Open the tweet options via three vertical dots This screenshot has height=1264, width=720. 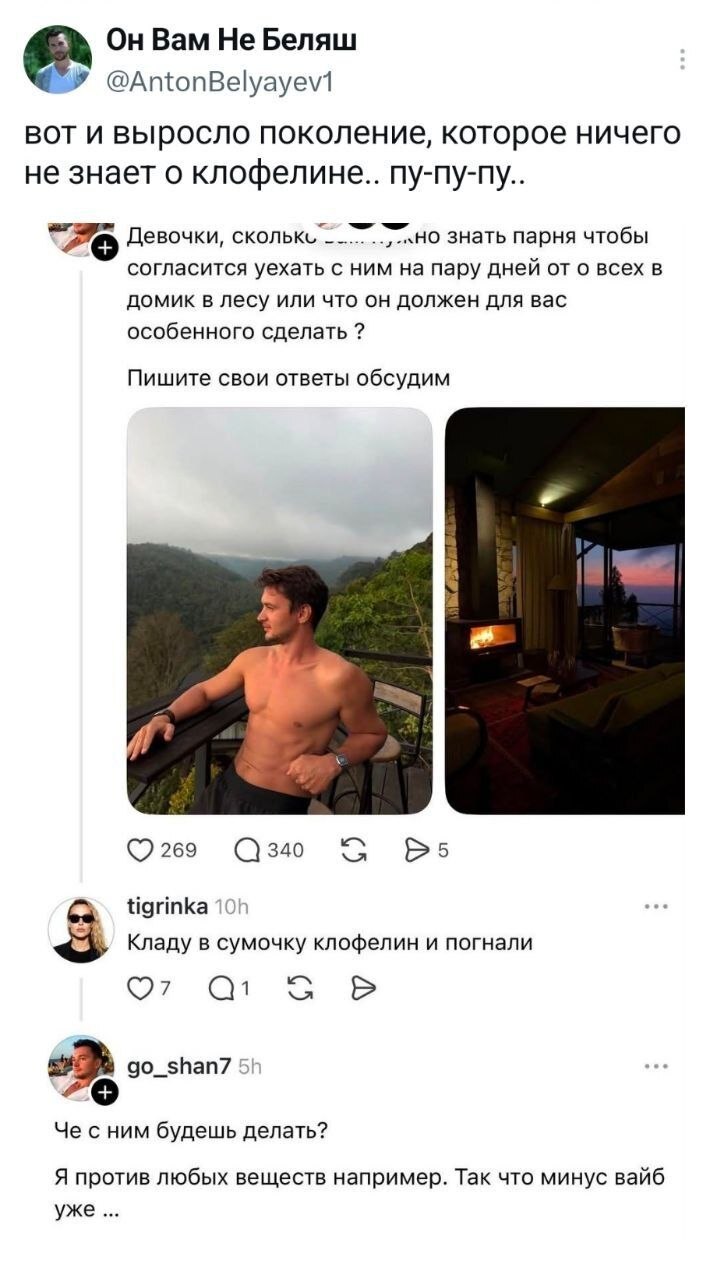(x=681, y=60)
